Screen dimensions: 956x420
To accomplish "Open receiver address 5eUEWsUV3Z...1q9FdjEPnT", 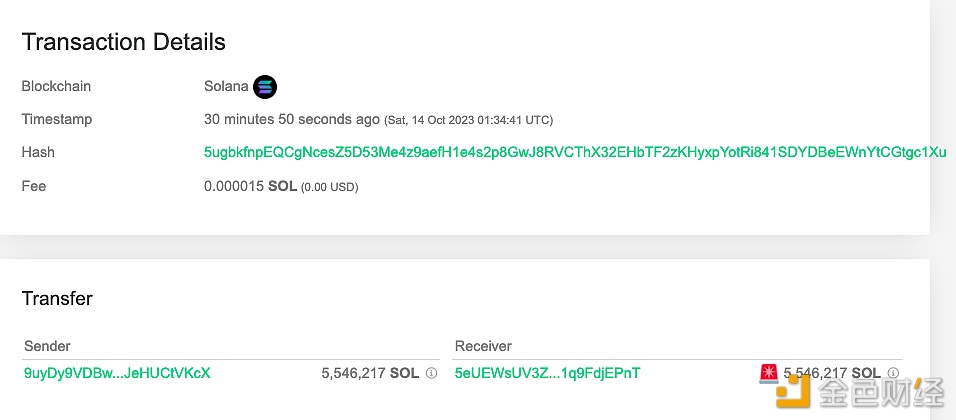I will [x=548, y=373].
